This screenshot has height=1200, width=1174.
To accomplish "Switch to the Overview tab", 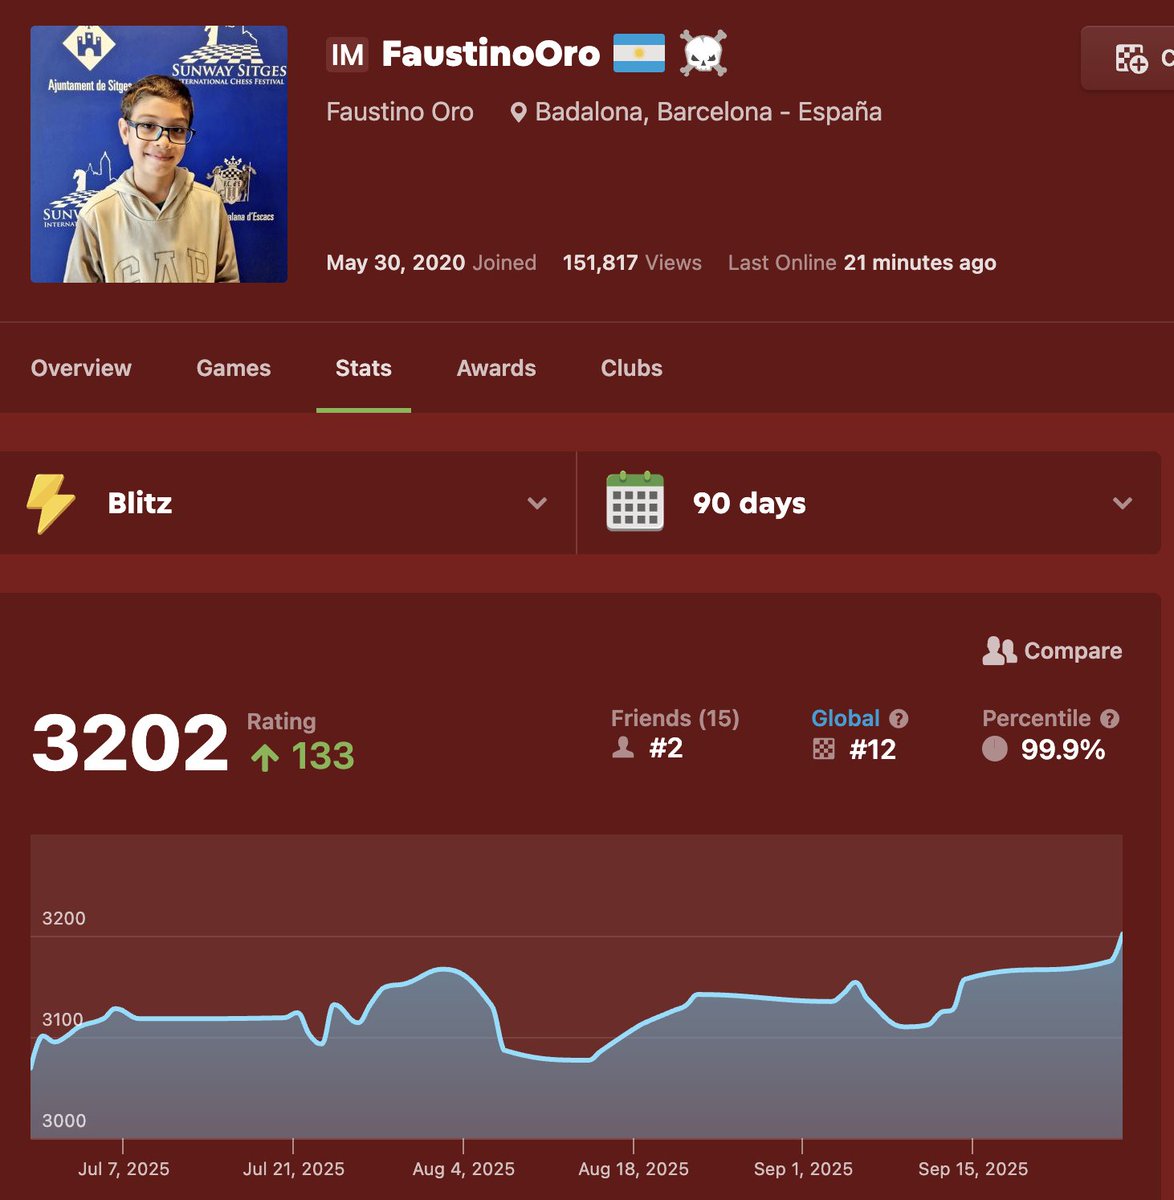I will point(81,368).
